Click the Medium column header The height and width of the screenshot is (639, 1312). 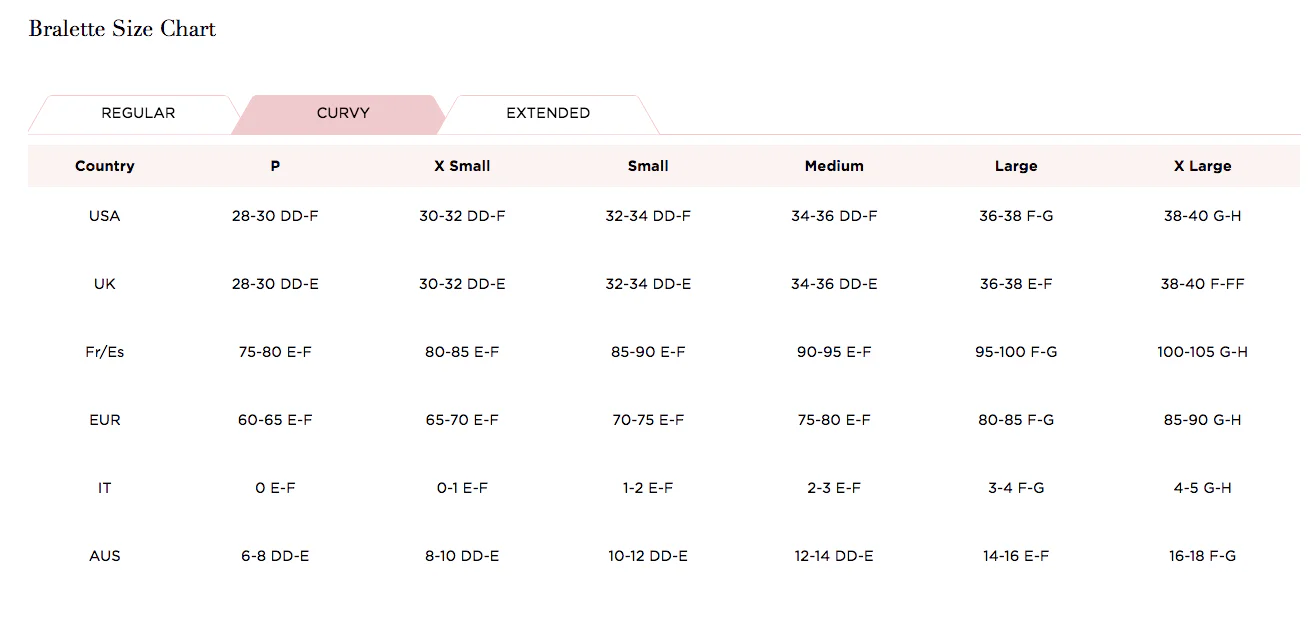(x=834, y=166)
